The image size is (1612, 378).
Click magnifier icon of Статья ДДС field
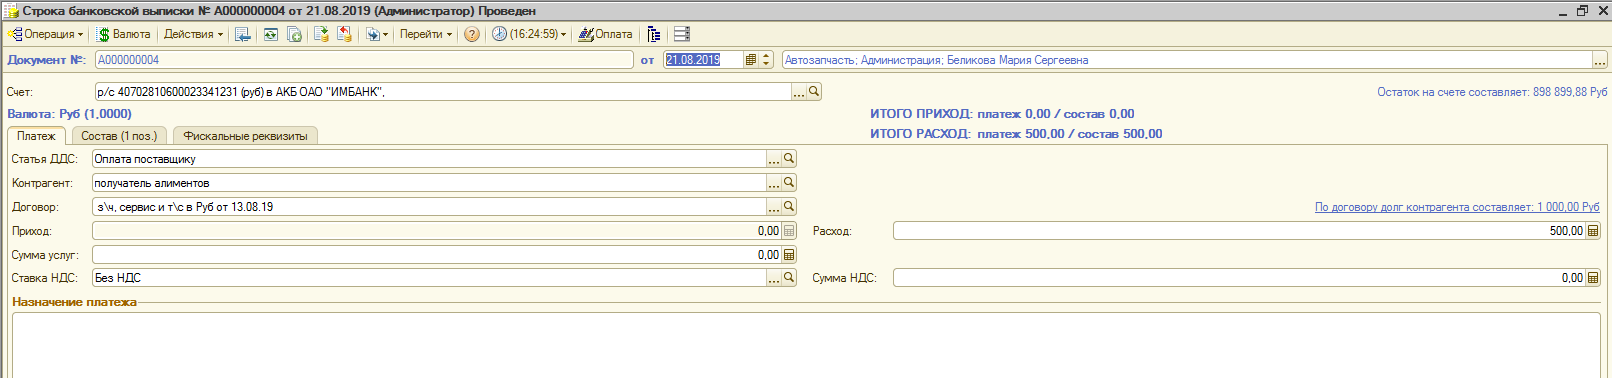[789, 159]
